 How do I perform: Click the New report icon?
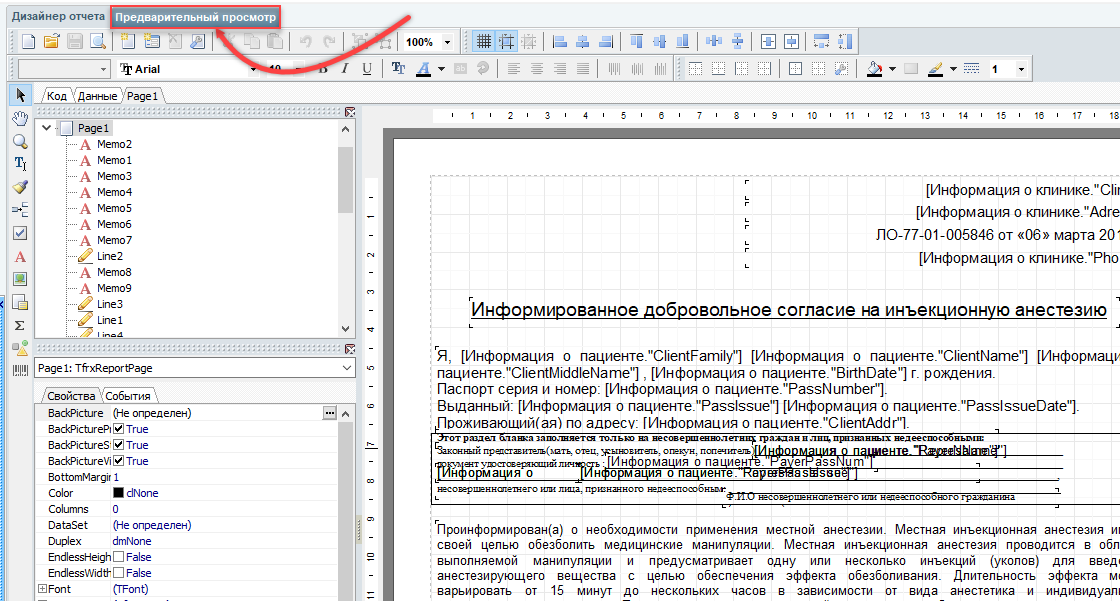pos(28,42)
